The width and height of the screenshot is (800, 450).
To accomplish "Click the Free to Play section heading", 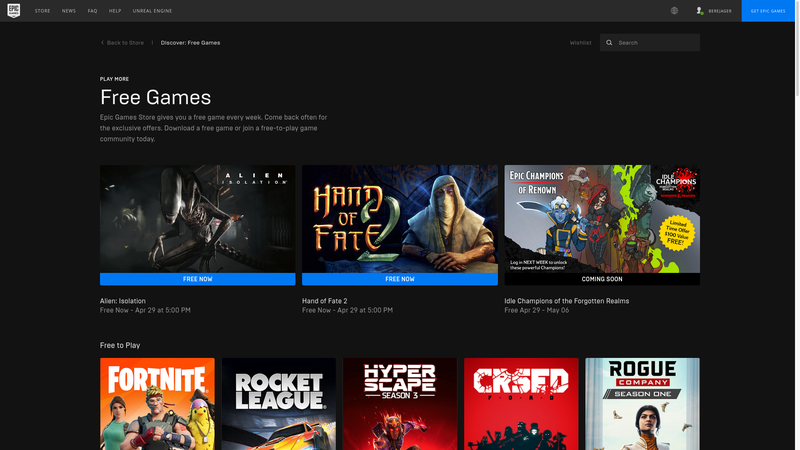I will [x=120, y=345].
